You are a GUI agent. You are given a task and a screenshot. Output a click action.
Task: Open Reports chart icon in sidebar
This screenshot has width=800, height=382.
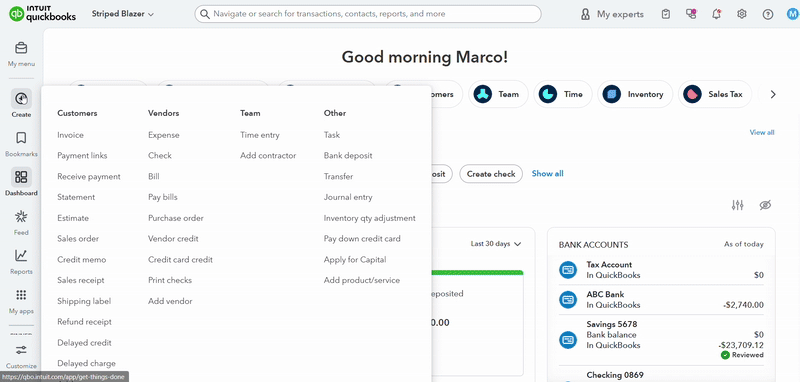click(x=21, y=256)
